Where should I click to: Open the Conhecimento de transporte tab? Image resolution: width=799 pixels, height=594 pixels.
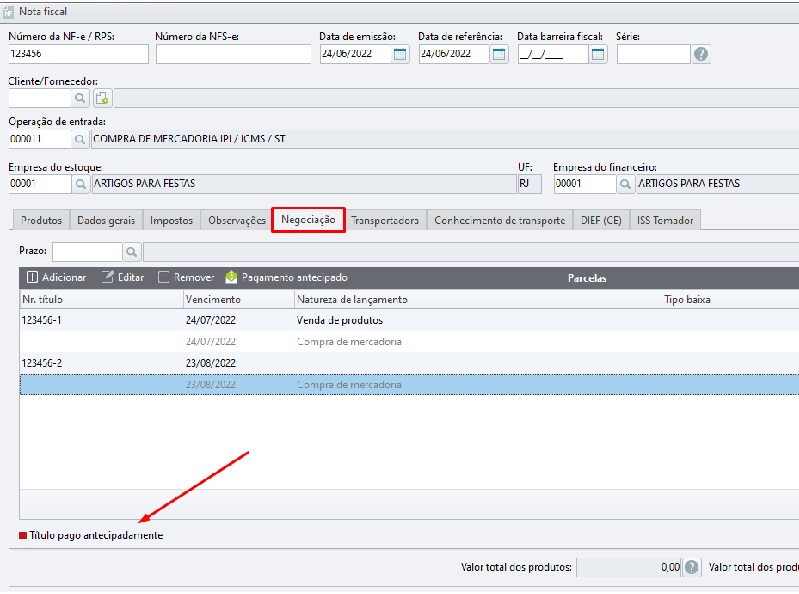pyautogui.click(x=499, y=221)
